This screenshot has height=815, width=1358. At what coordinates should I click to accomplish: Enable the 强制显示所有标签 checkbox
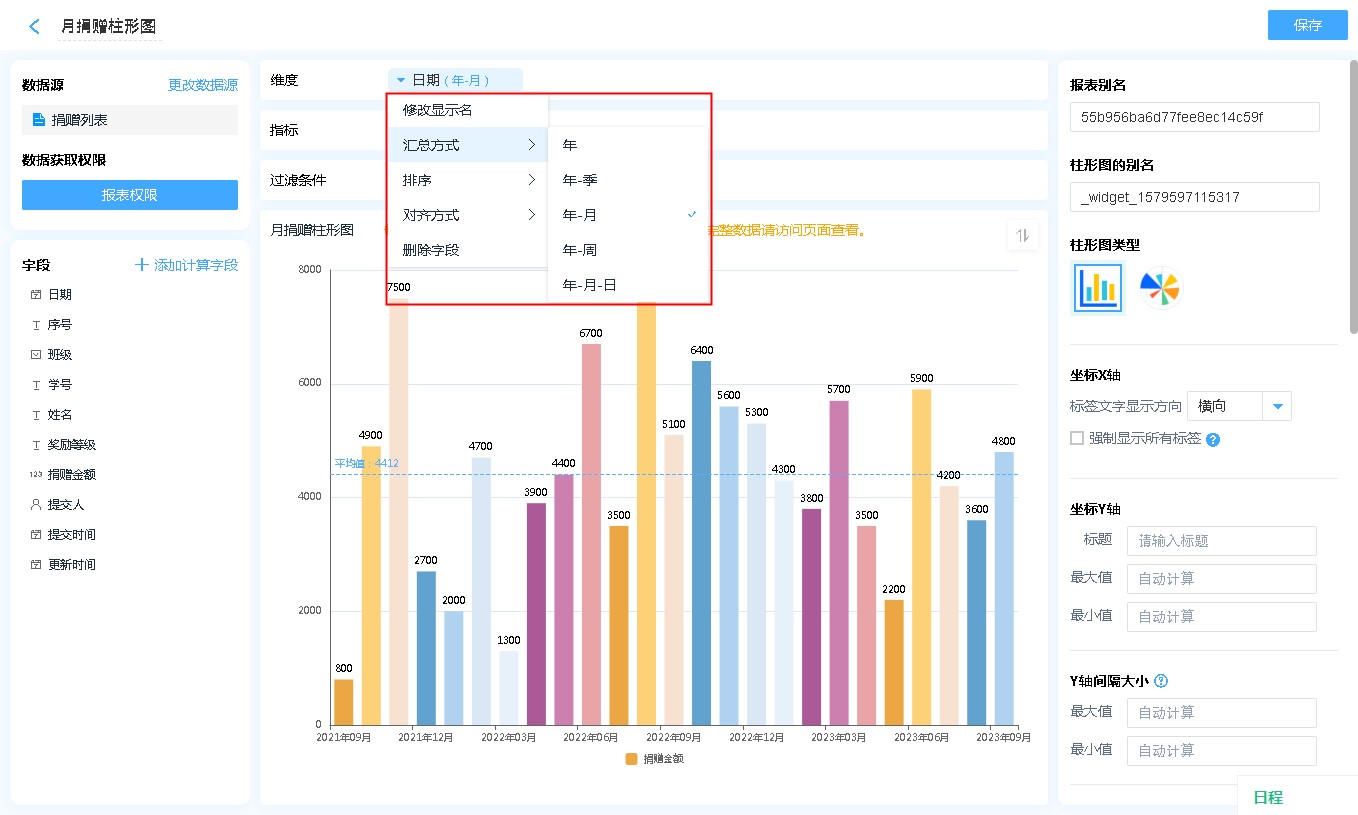tap(1077, 438)
